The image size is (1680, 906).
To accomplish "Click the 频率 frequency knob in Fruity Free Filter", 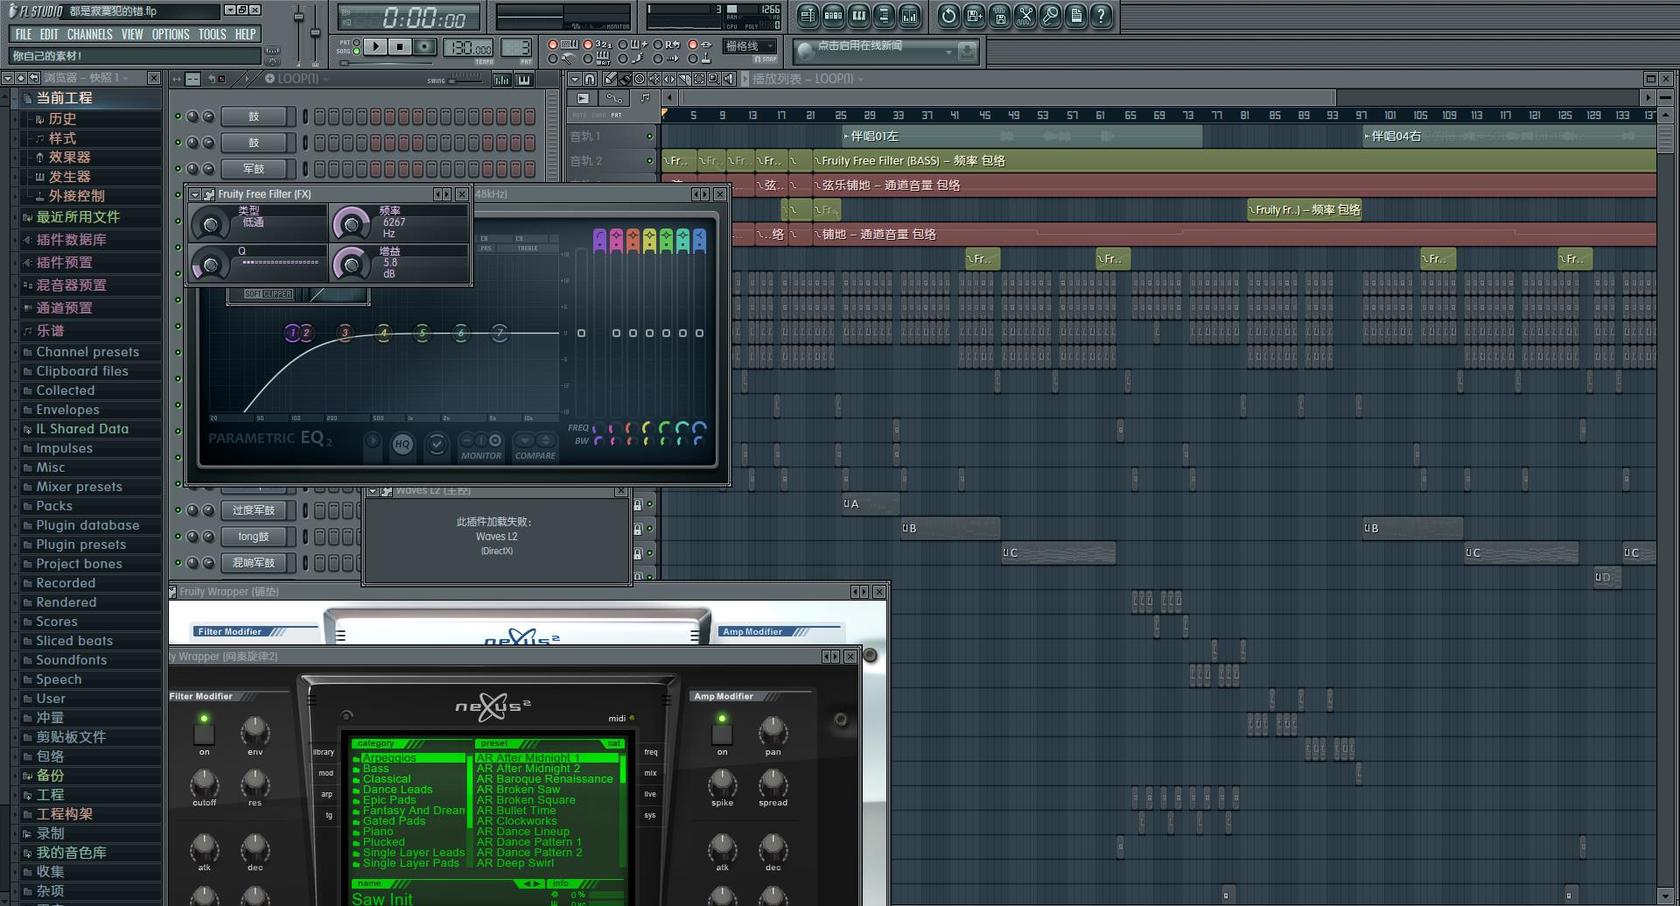I will [351, 222].
